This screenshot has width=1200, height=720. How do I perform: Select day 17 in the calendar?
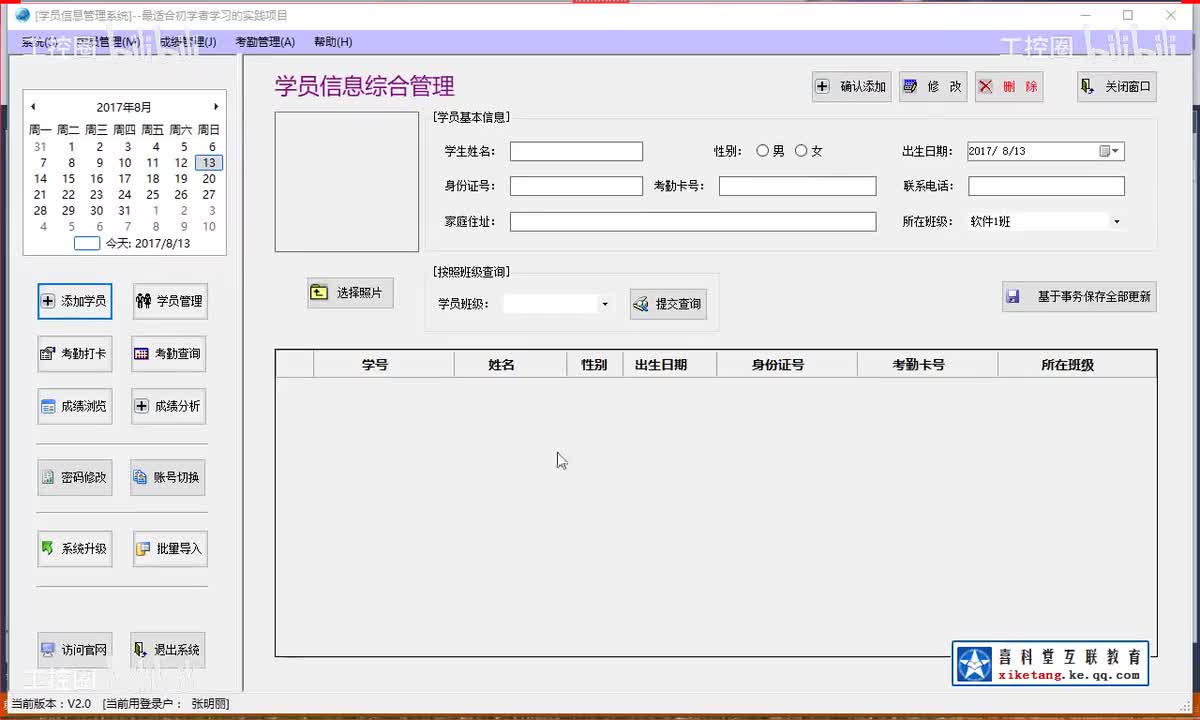(x=124, y=179)
